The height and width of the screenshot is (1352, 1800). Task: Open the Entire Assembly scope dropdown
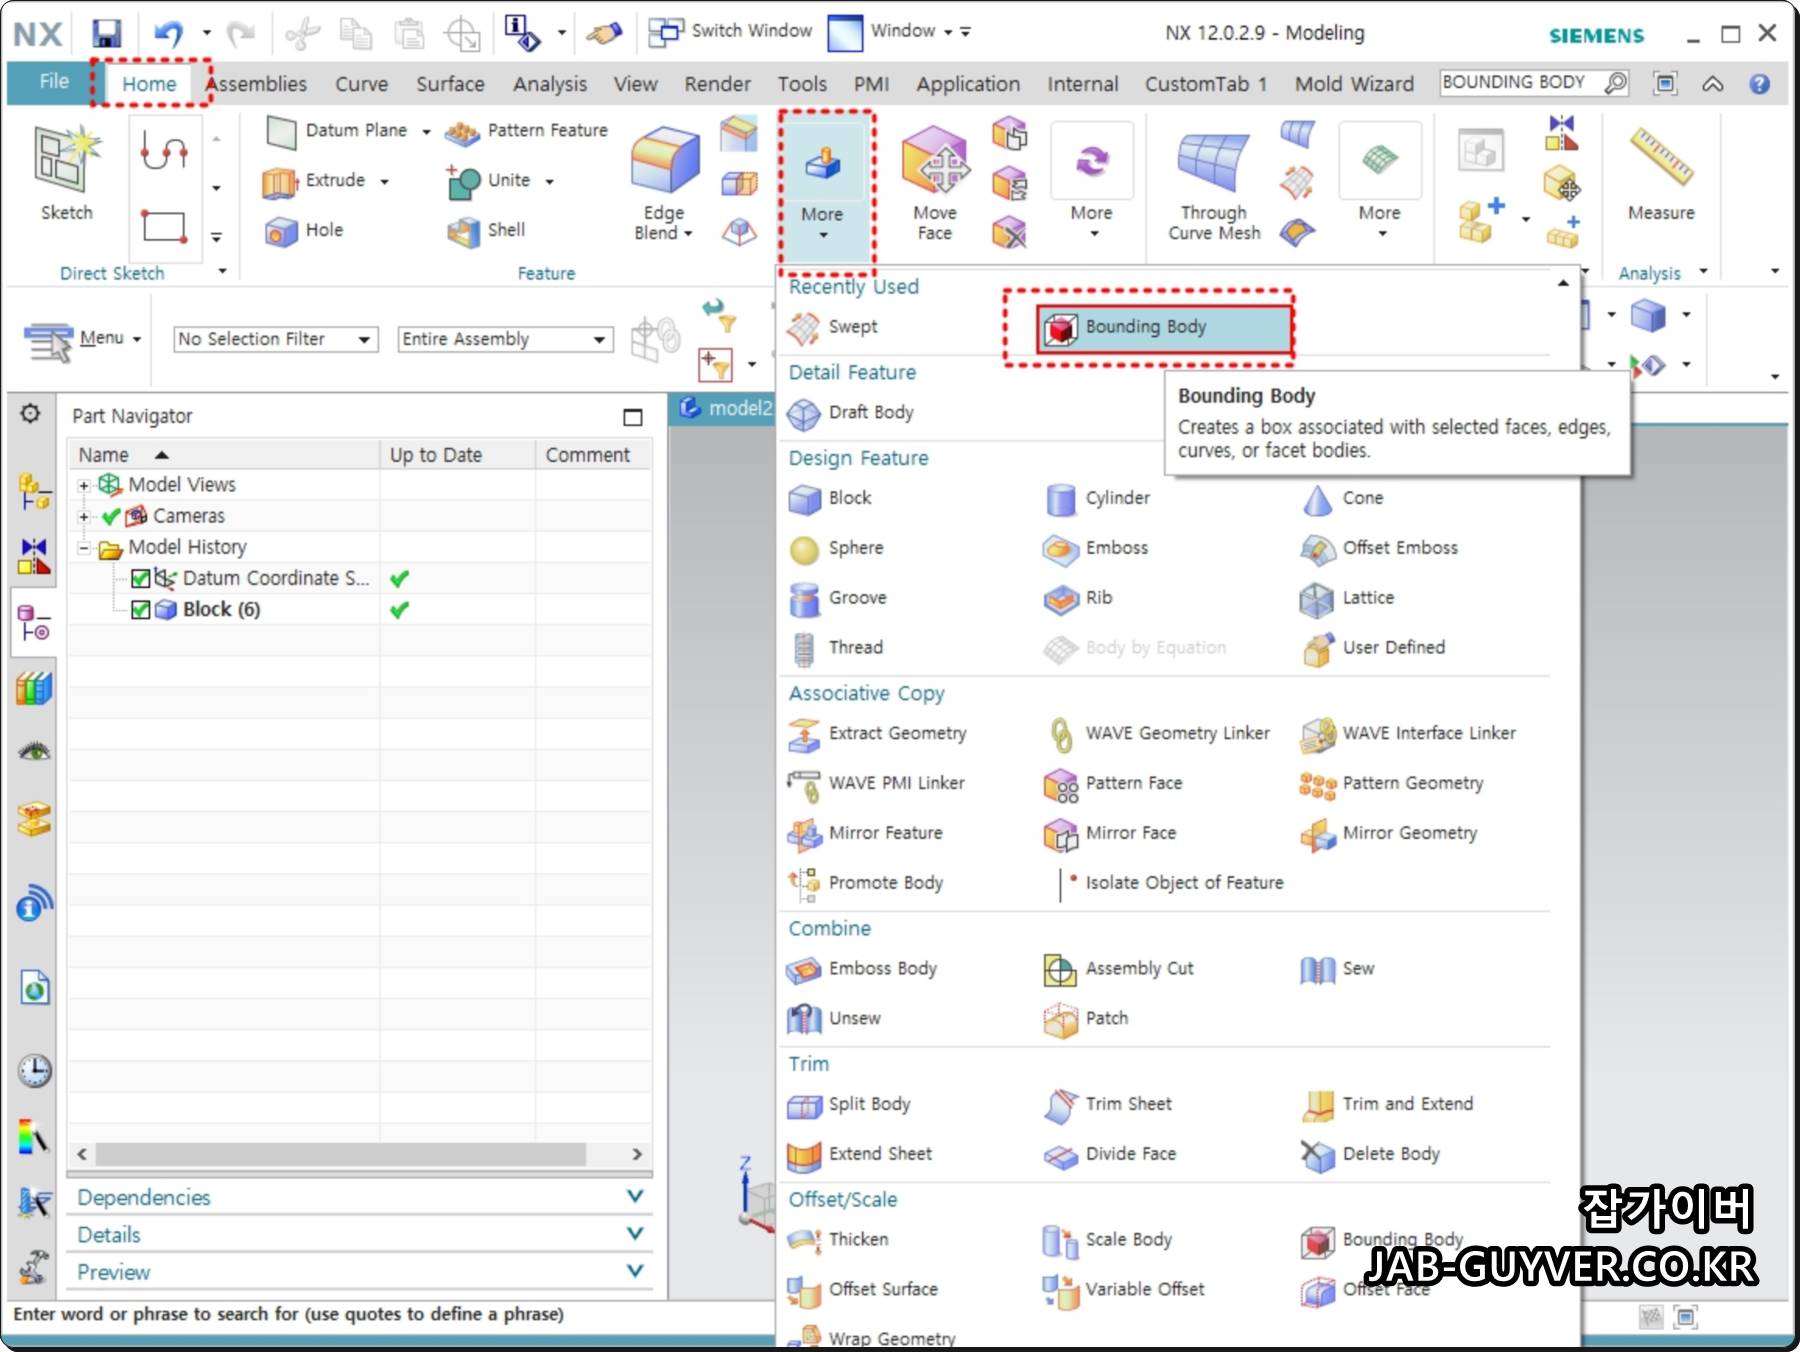pyautogui.click(x=505, y=339)
